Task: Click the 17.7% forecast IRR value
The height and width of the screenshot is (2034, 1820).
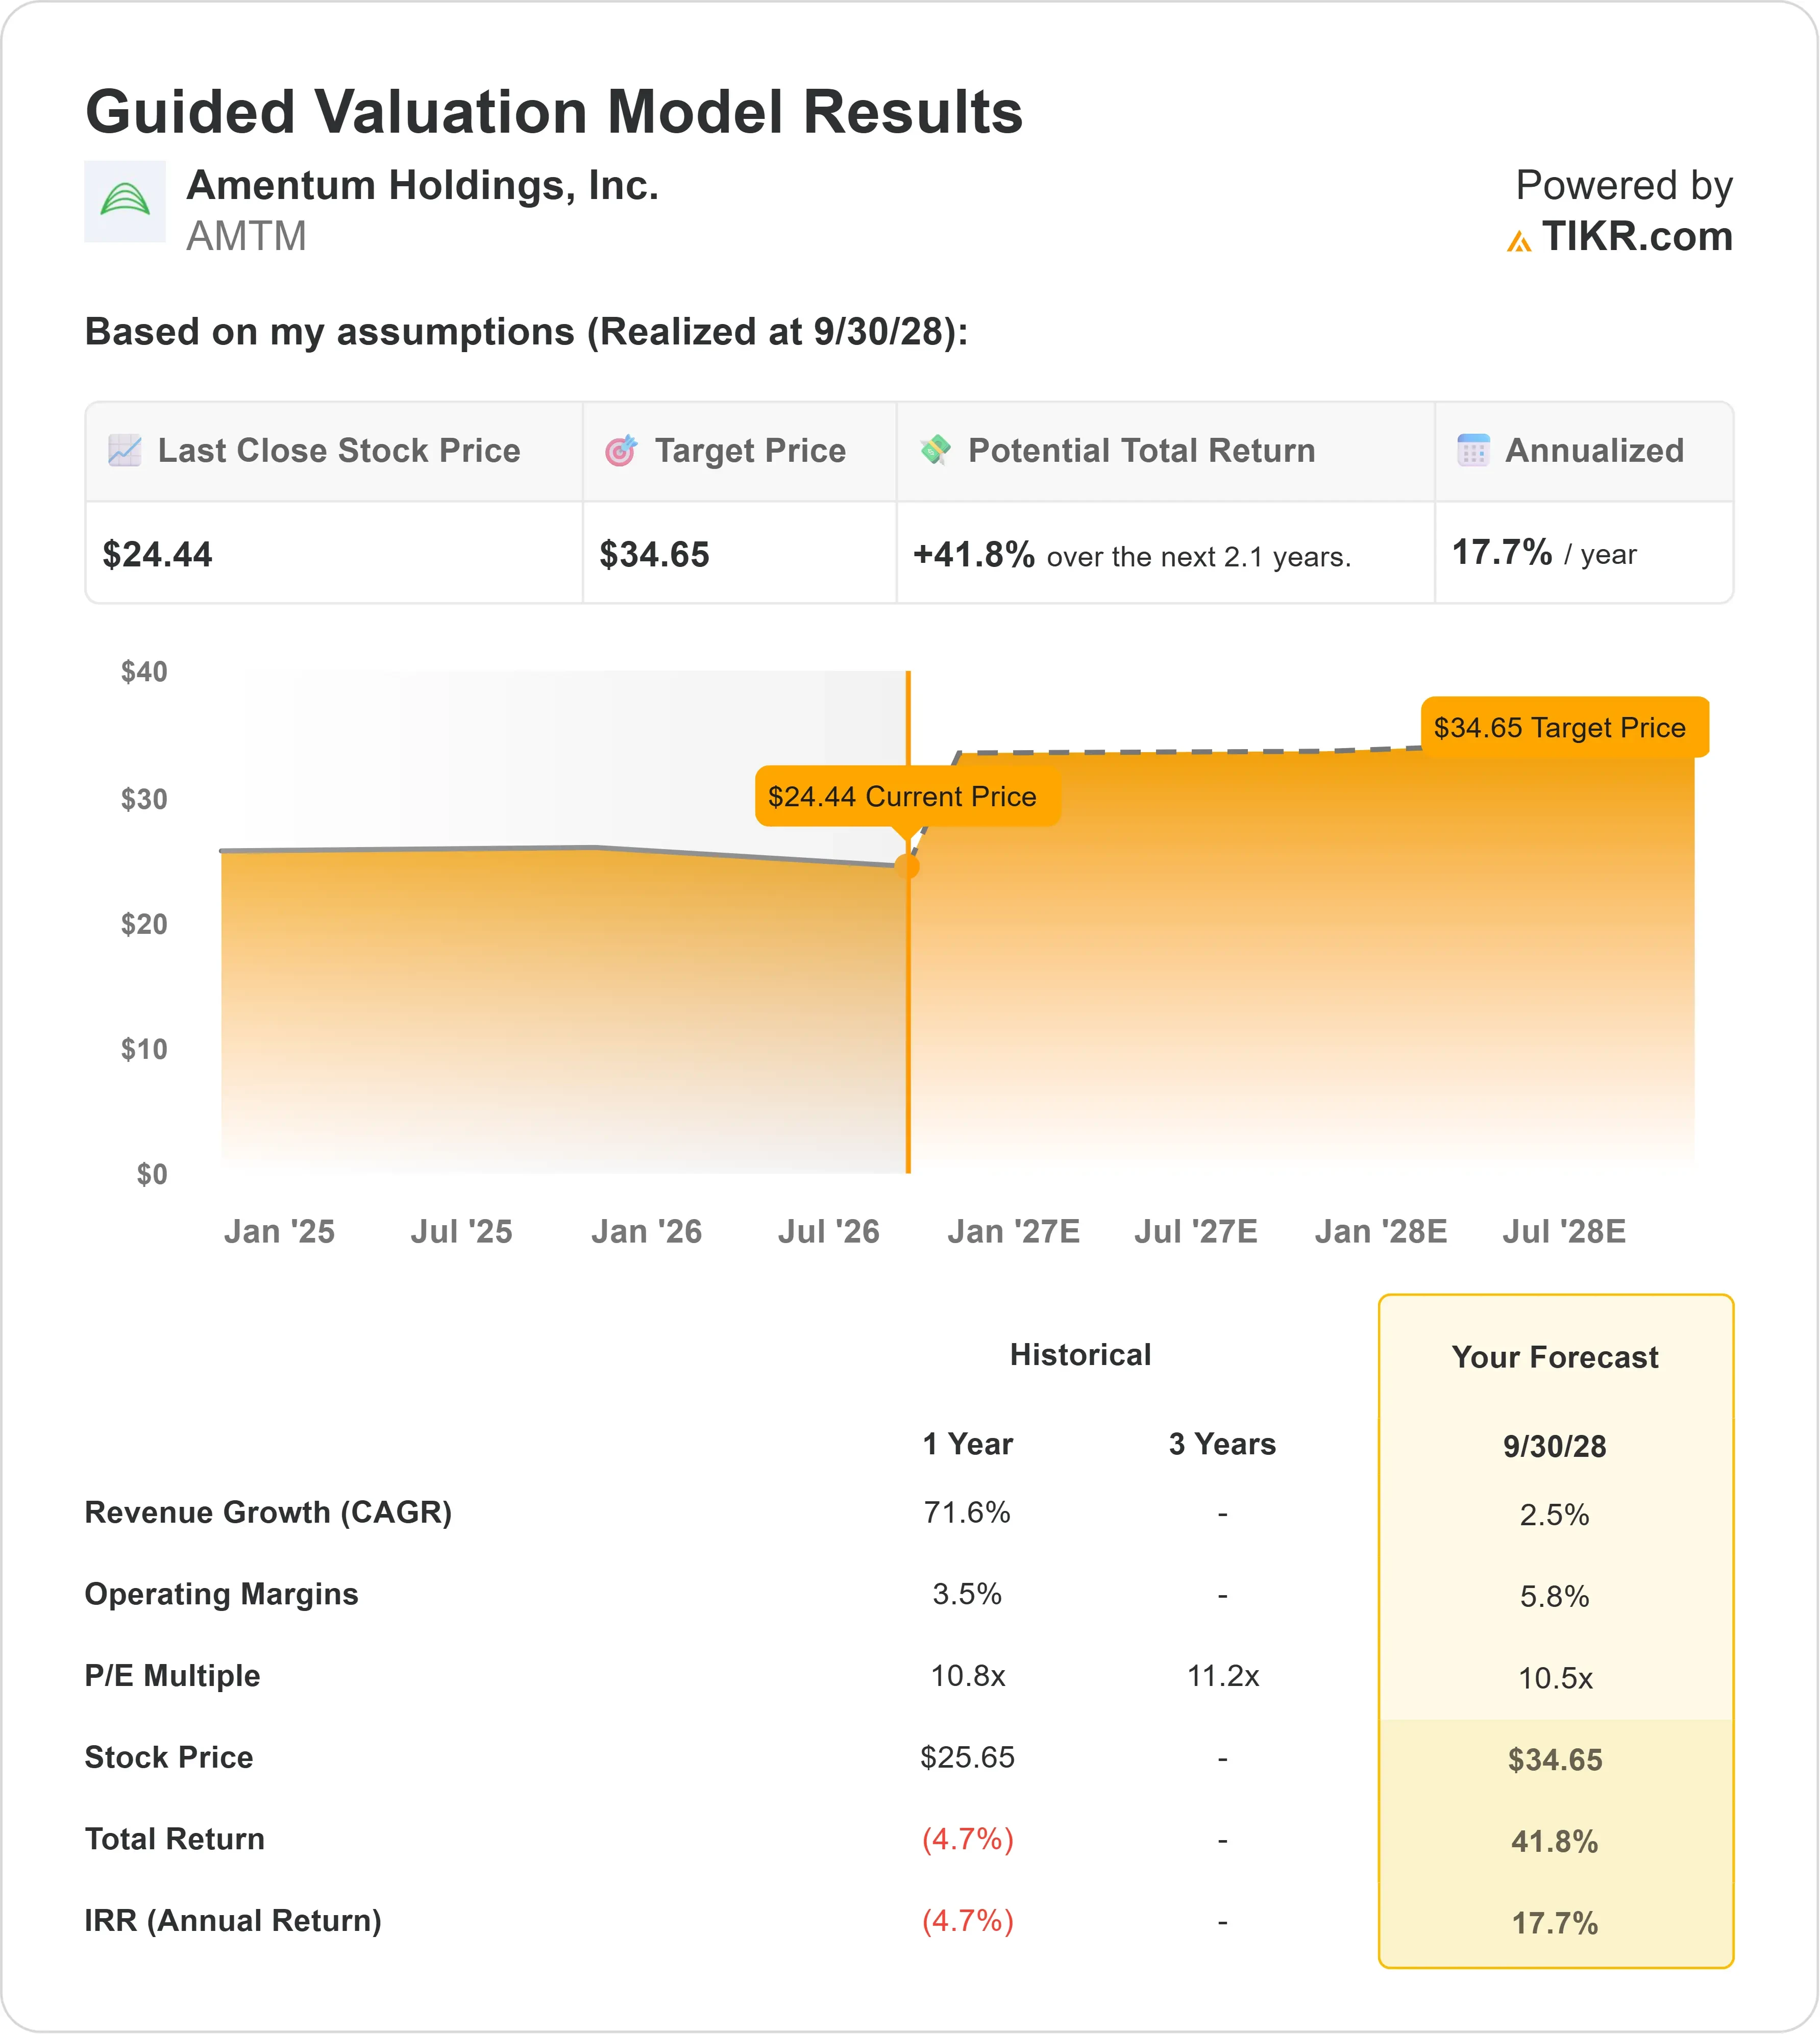Action: coord(1555,1924)
